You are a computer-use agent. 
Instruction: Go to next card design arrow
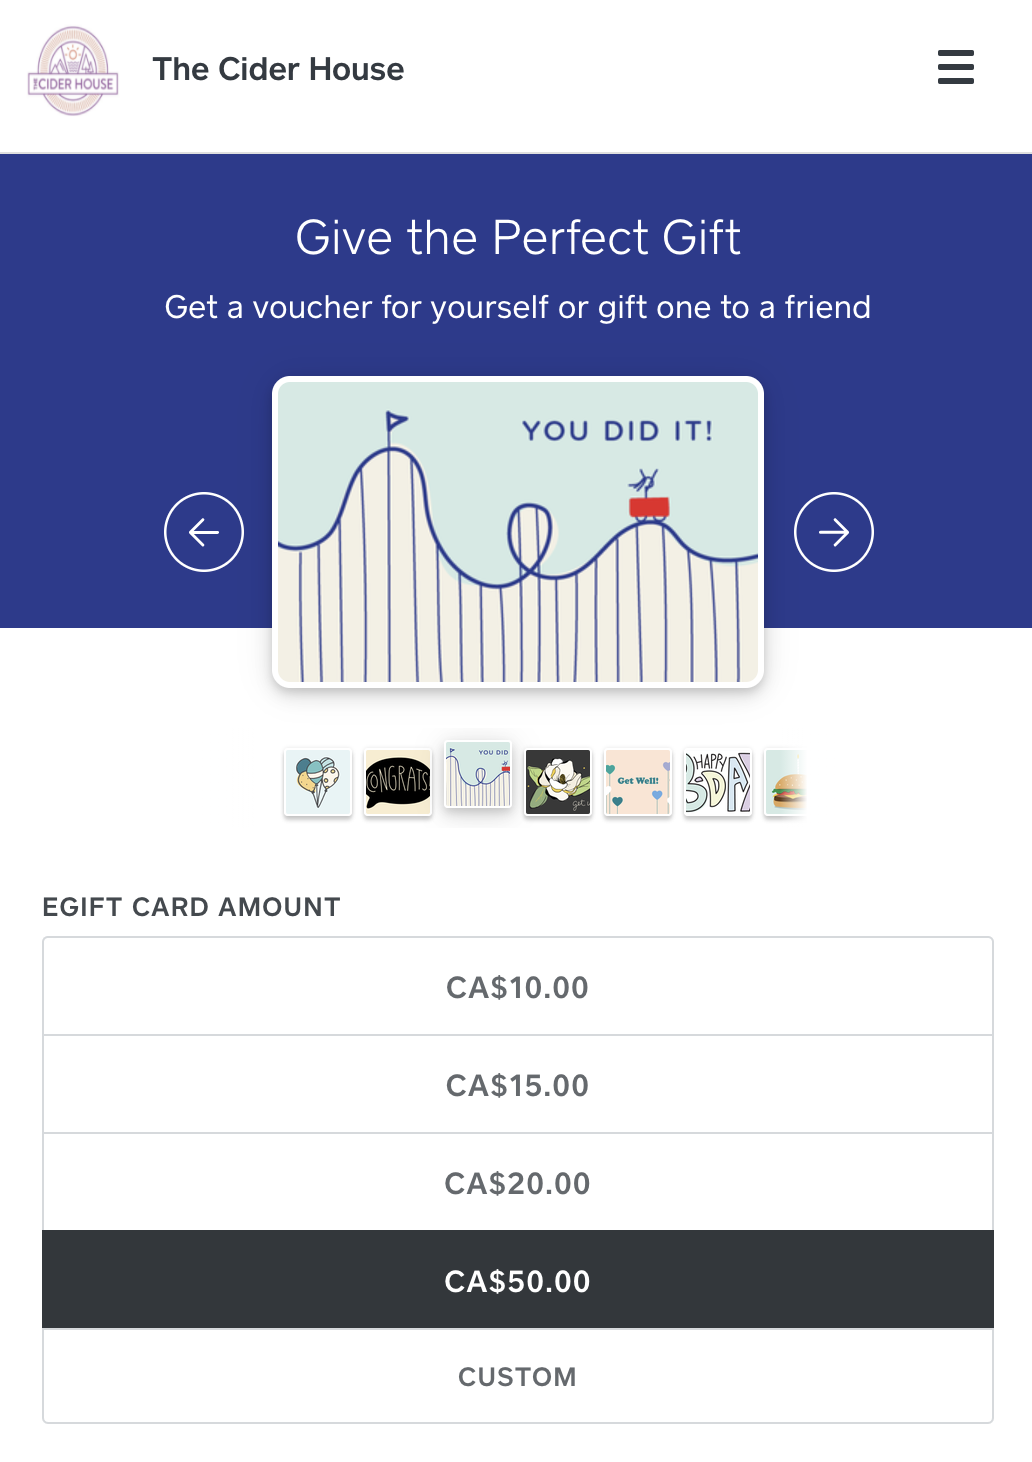click(x=833, y=532)
